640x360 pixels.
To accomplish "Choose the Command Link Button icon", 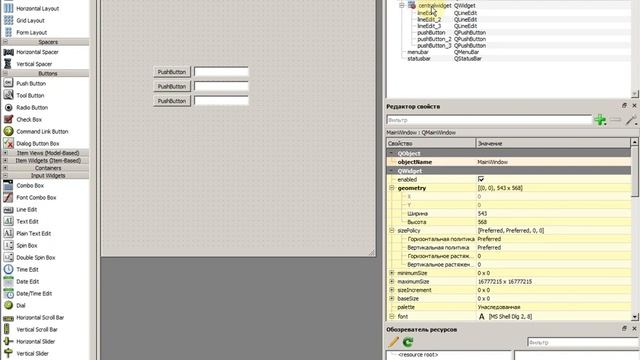I will (x=8, y=131).
